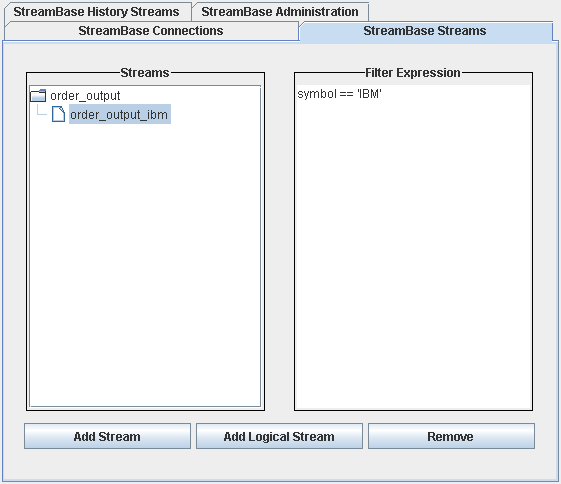Click the Filter Expression panel title label
This screenshot has height=484, width=561.
pos(413,73)
